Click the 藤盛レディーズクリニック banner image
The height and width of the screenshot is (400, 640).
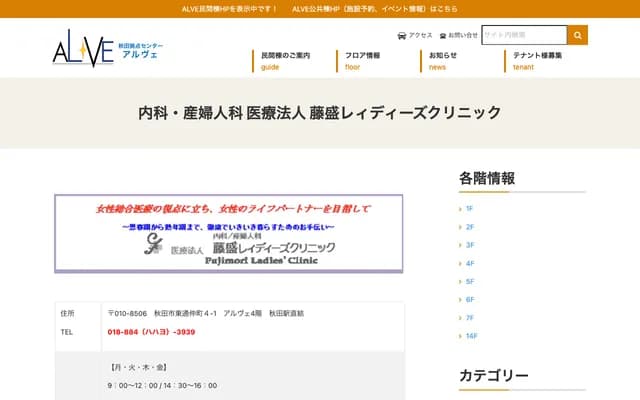pyautogui.click(x=229, y=233)
